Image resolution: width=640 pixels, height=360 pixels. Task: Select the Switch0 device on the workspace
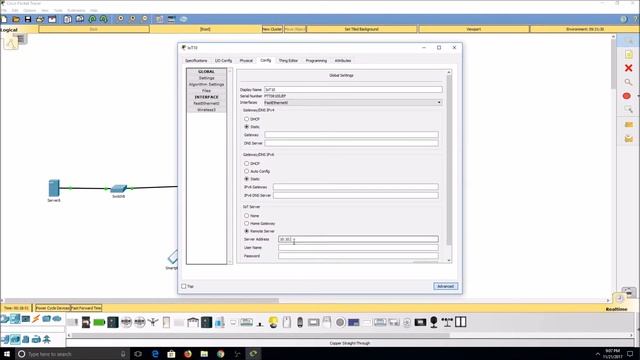pyautogui.click(x=119, y=188)
